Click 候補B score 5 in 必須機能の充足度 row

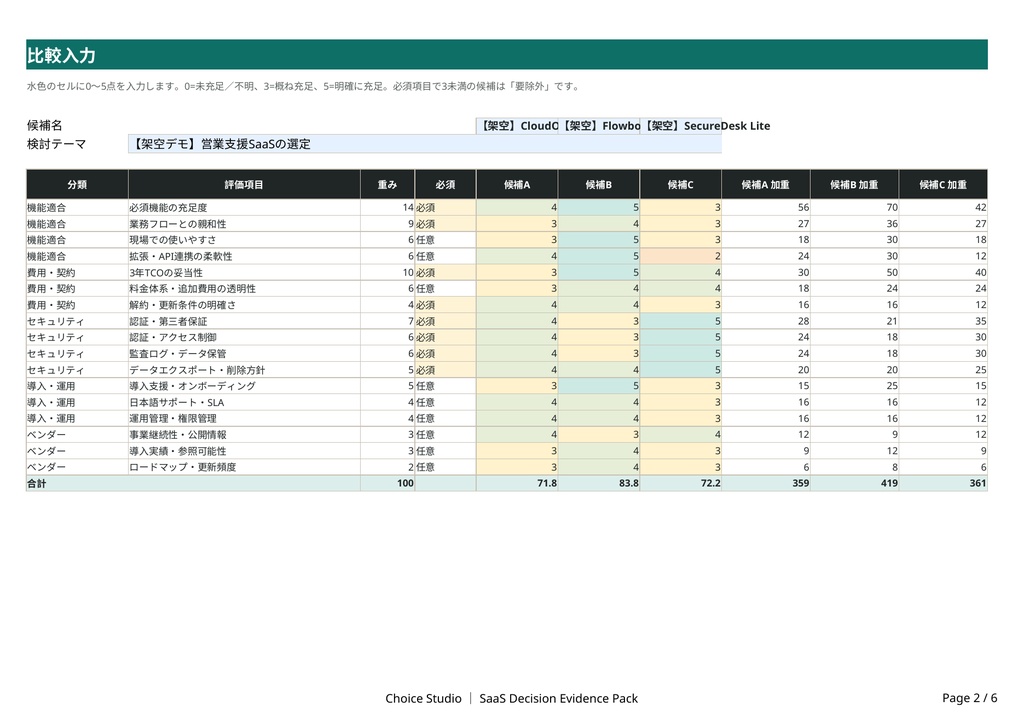pyautogui.click(x=599, y=208)
